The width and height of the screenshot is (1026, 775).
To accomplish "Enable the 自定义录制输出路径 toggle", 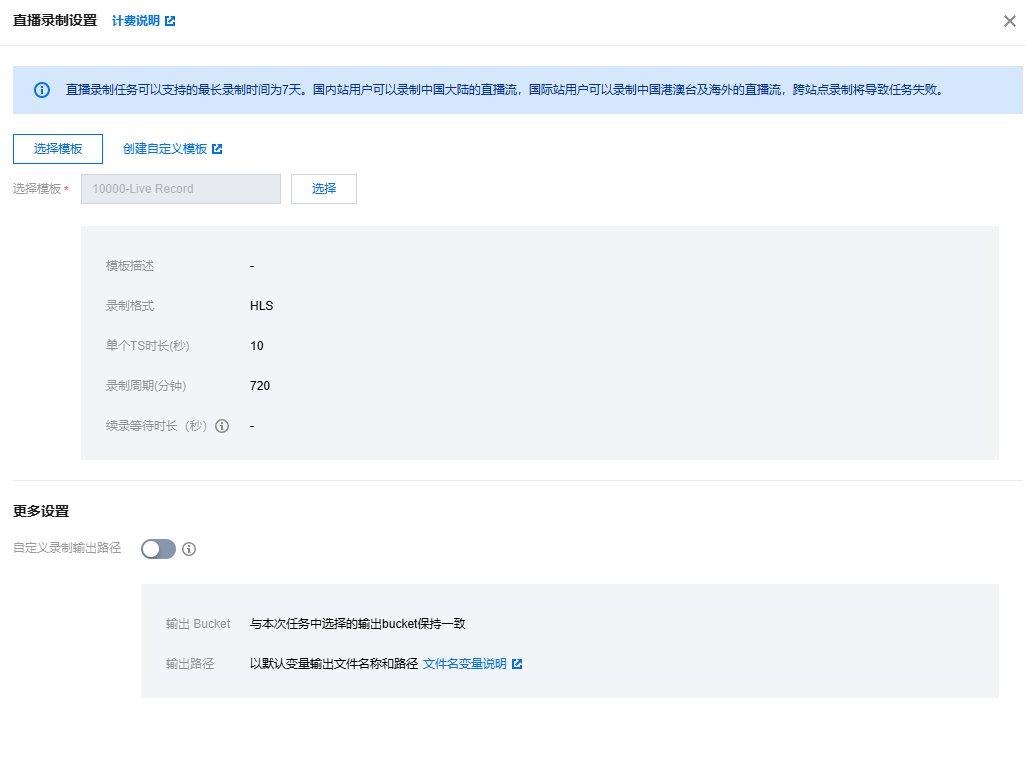I will click(158, 549).
